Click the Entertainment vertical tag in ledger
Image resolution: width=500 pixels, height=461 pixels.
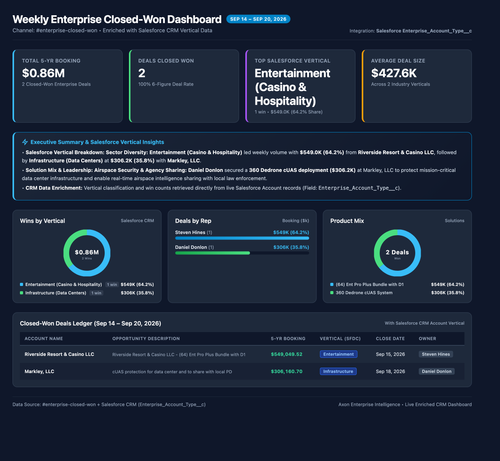click(x=339, y=354)
